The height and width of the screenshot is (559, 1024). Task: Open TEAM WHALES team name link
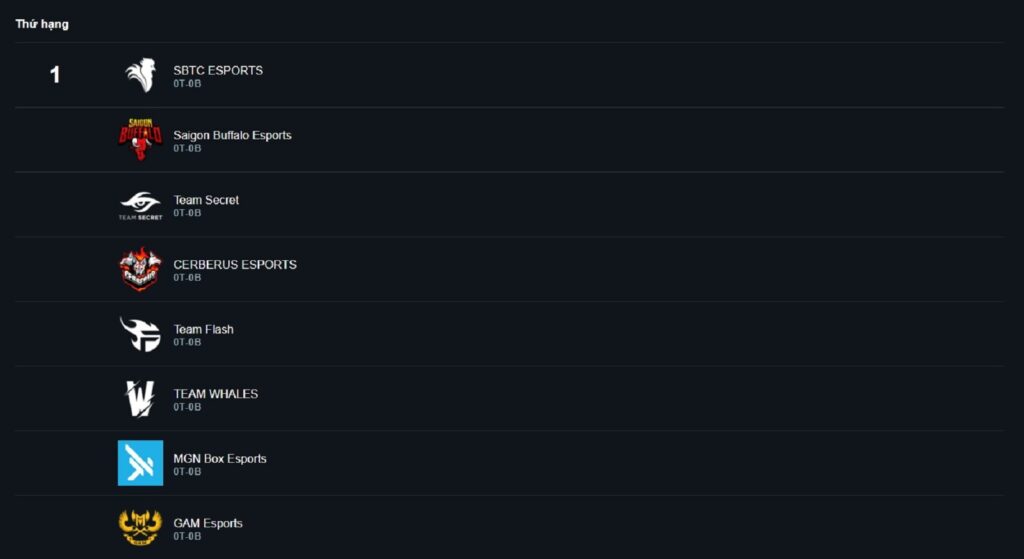(x=215, y=394)
